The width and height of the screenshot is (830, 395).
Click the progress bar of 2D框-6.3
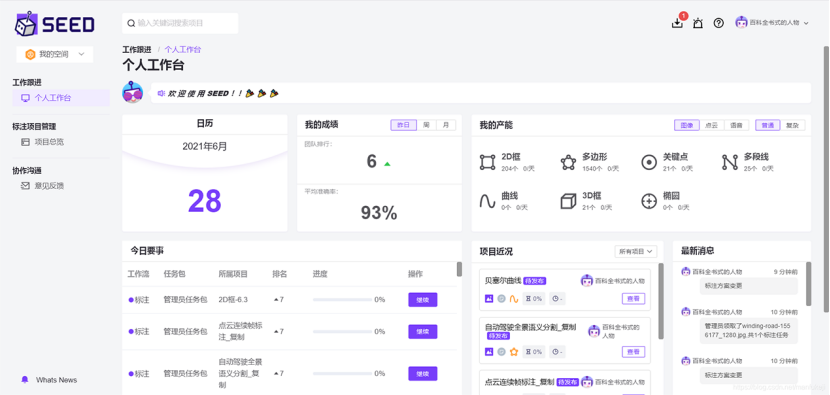[342, 300]
